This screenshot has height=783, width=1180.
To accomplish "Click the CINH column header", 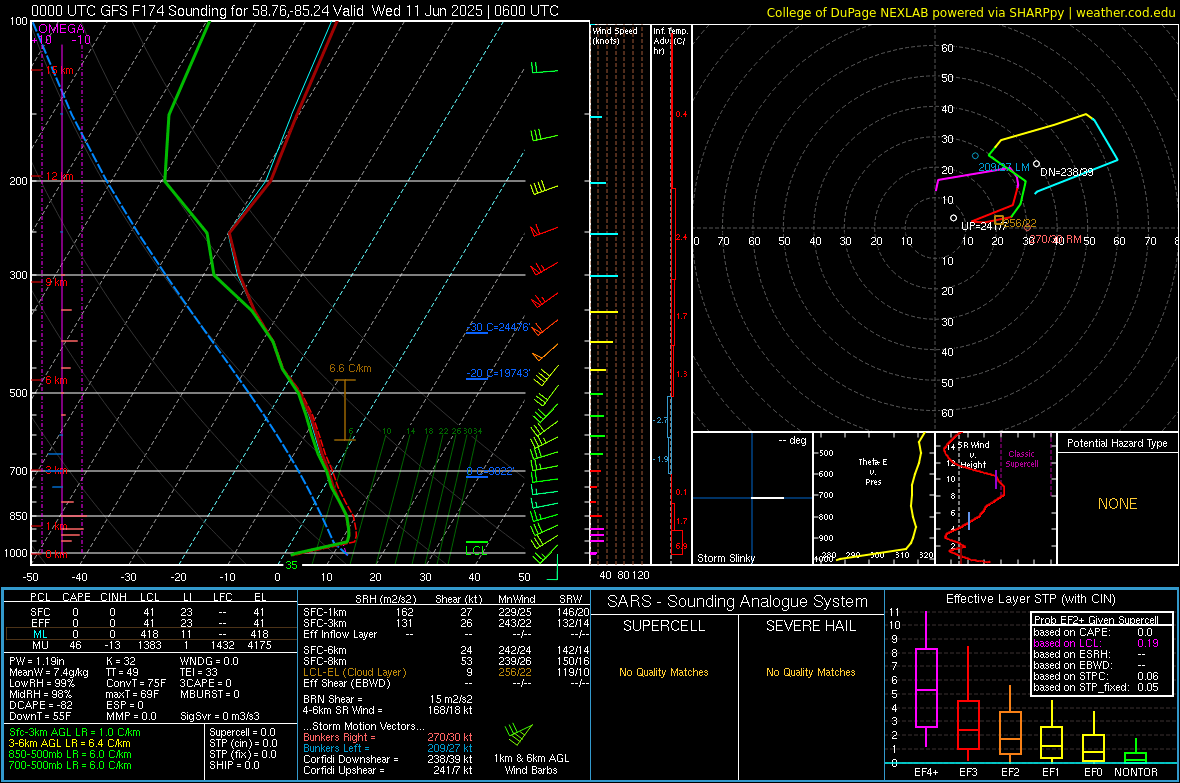I will click(114, 597).
